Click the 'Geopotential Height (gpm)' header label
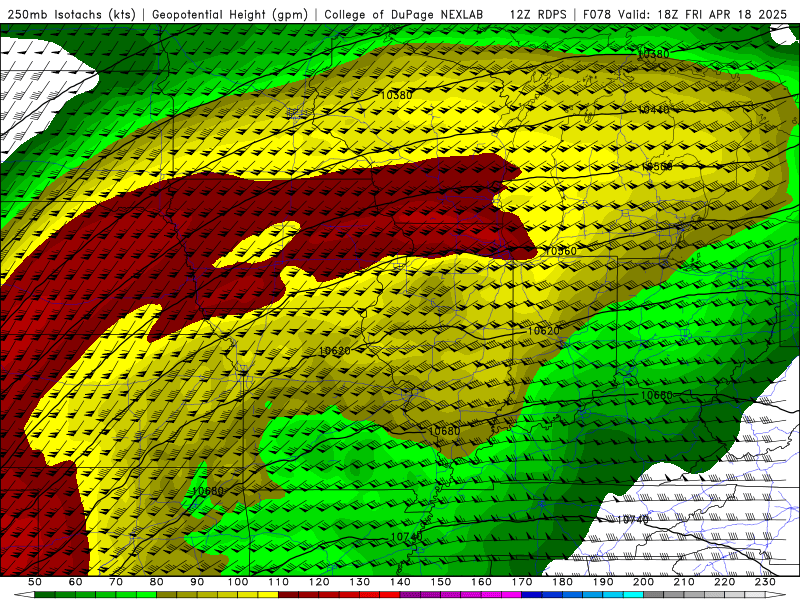This screenshot has width=800, height=600. pyautogui.click(x=230, y=14)
